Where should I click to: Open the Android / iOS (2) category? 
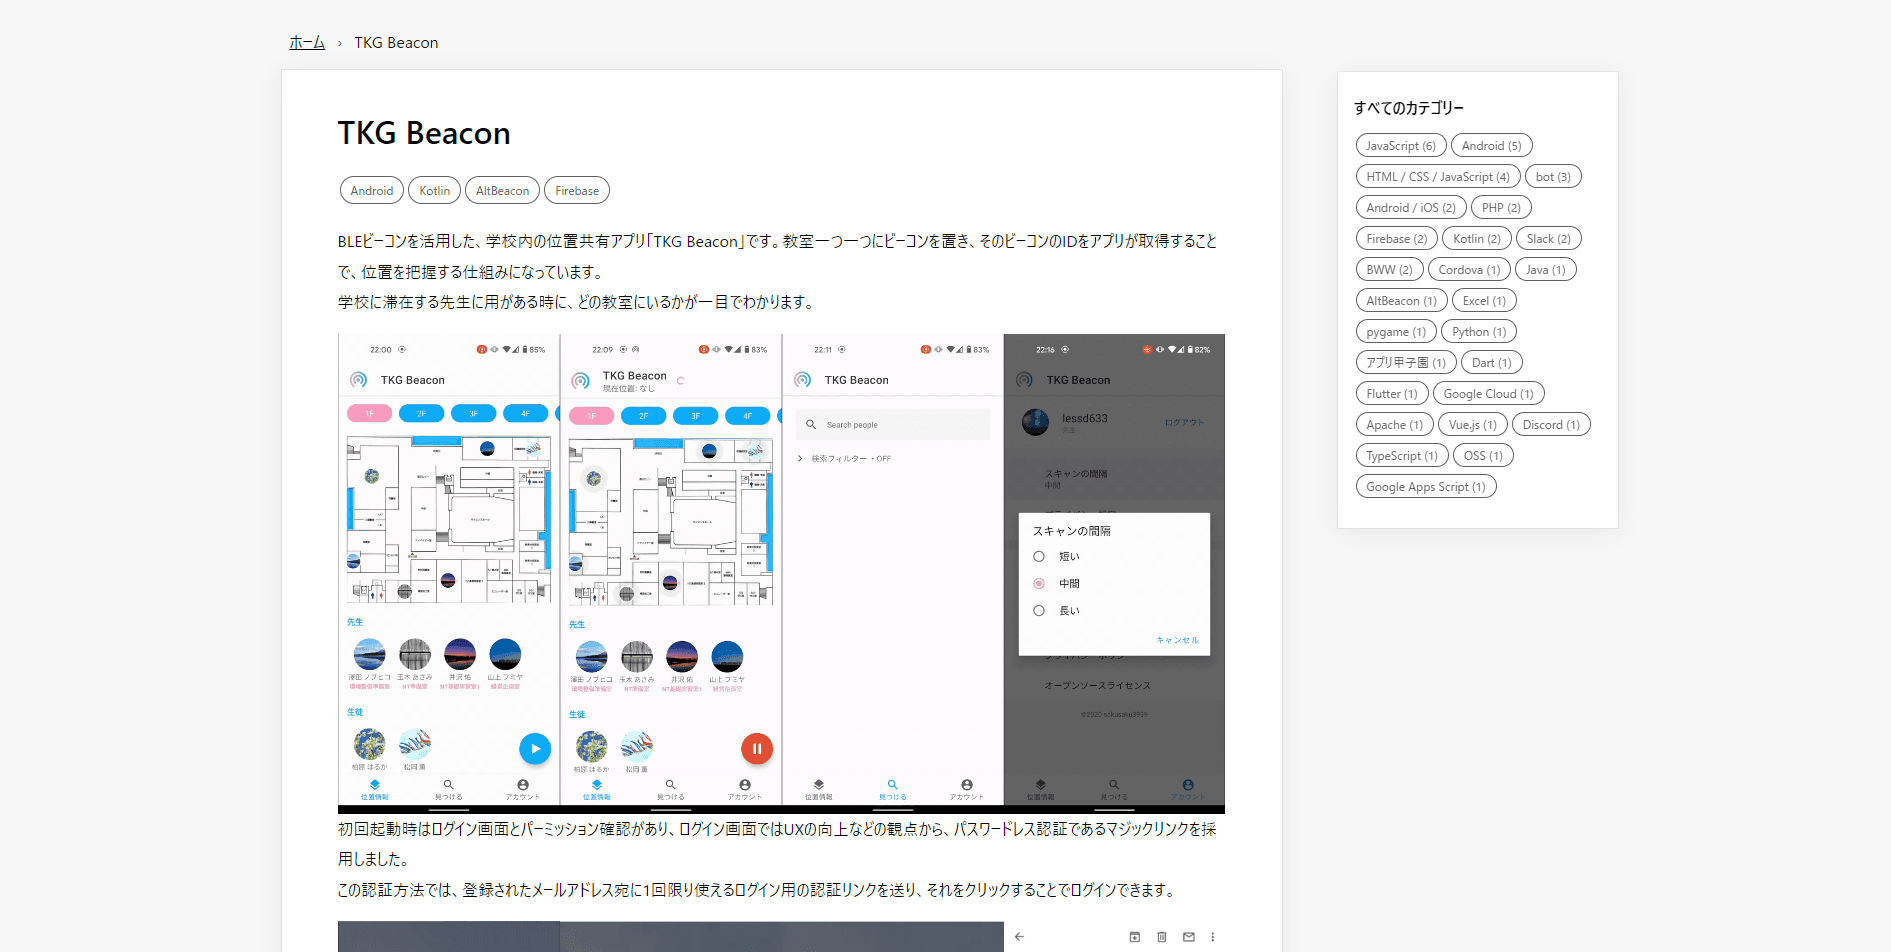coord(1411,208)
